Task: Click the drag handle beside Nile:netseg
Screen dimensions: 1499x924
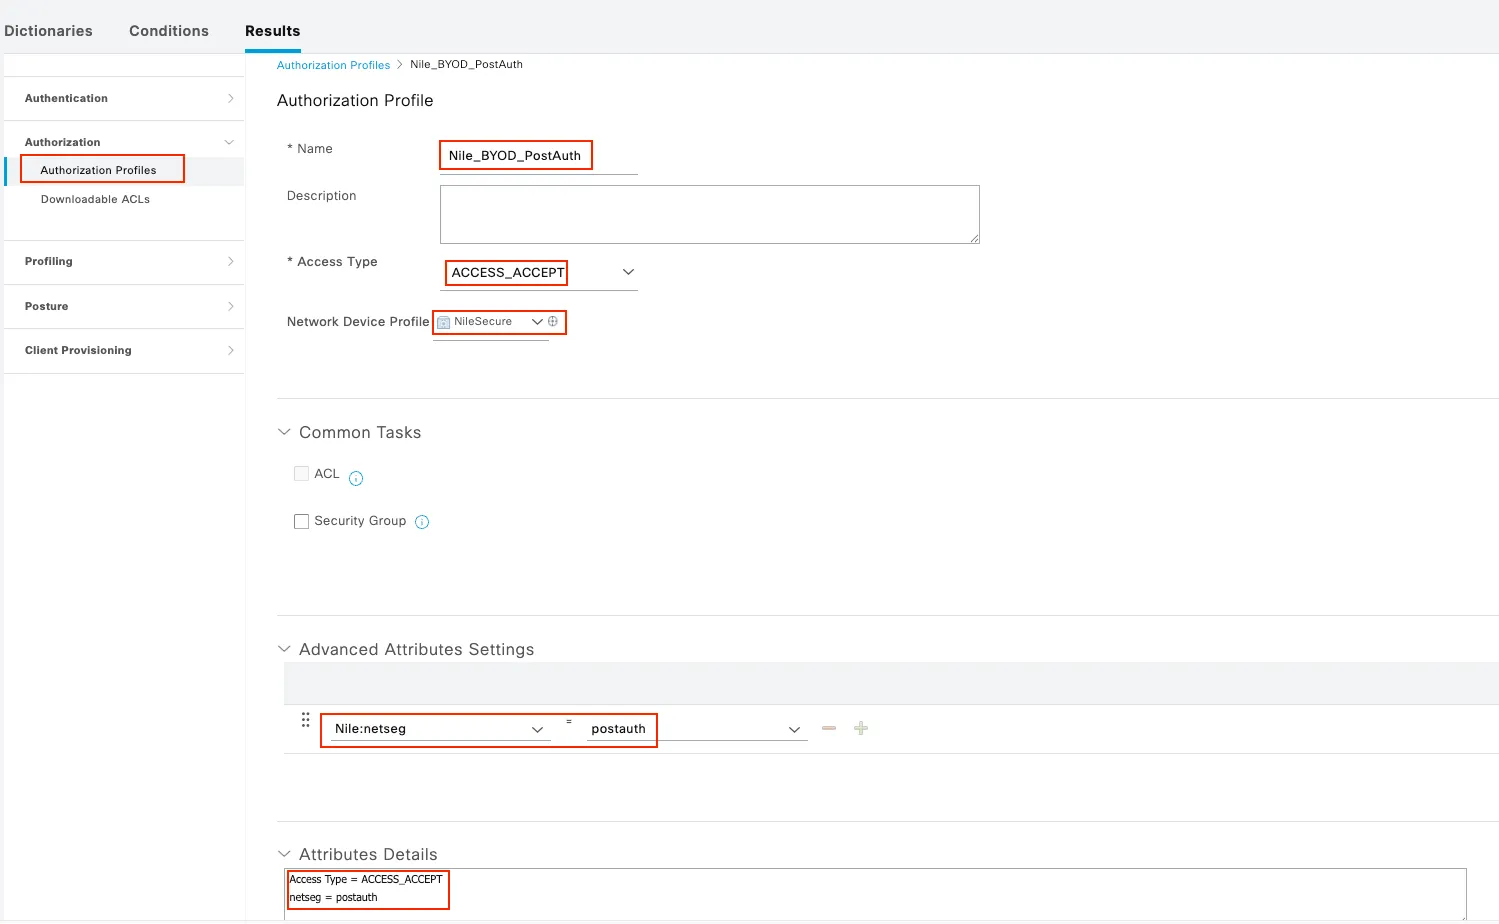Action: pyautogui.click(x=306, y=720)
